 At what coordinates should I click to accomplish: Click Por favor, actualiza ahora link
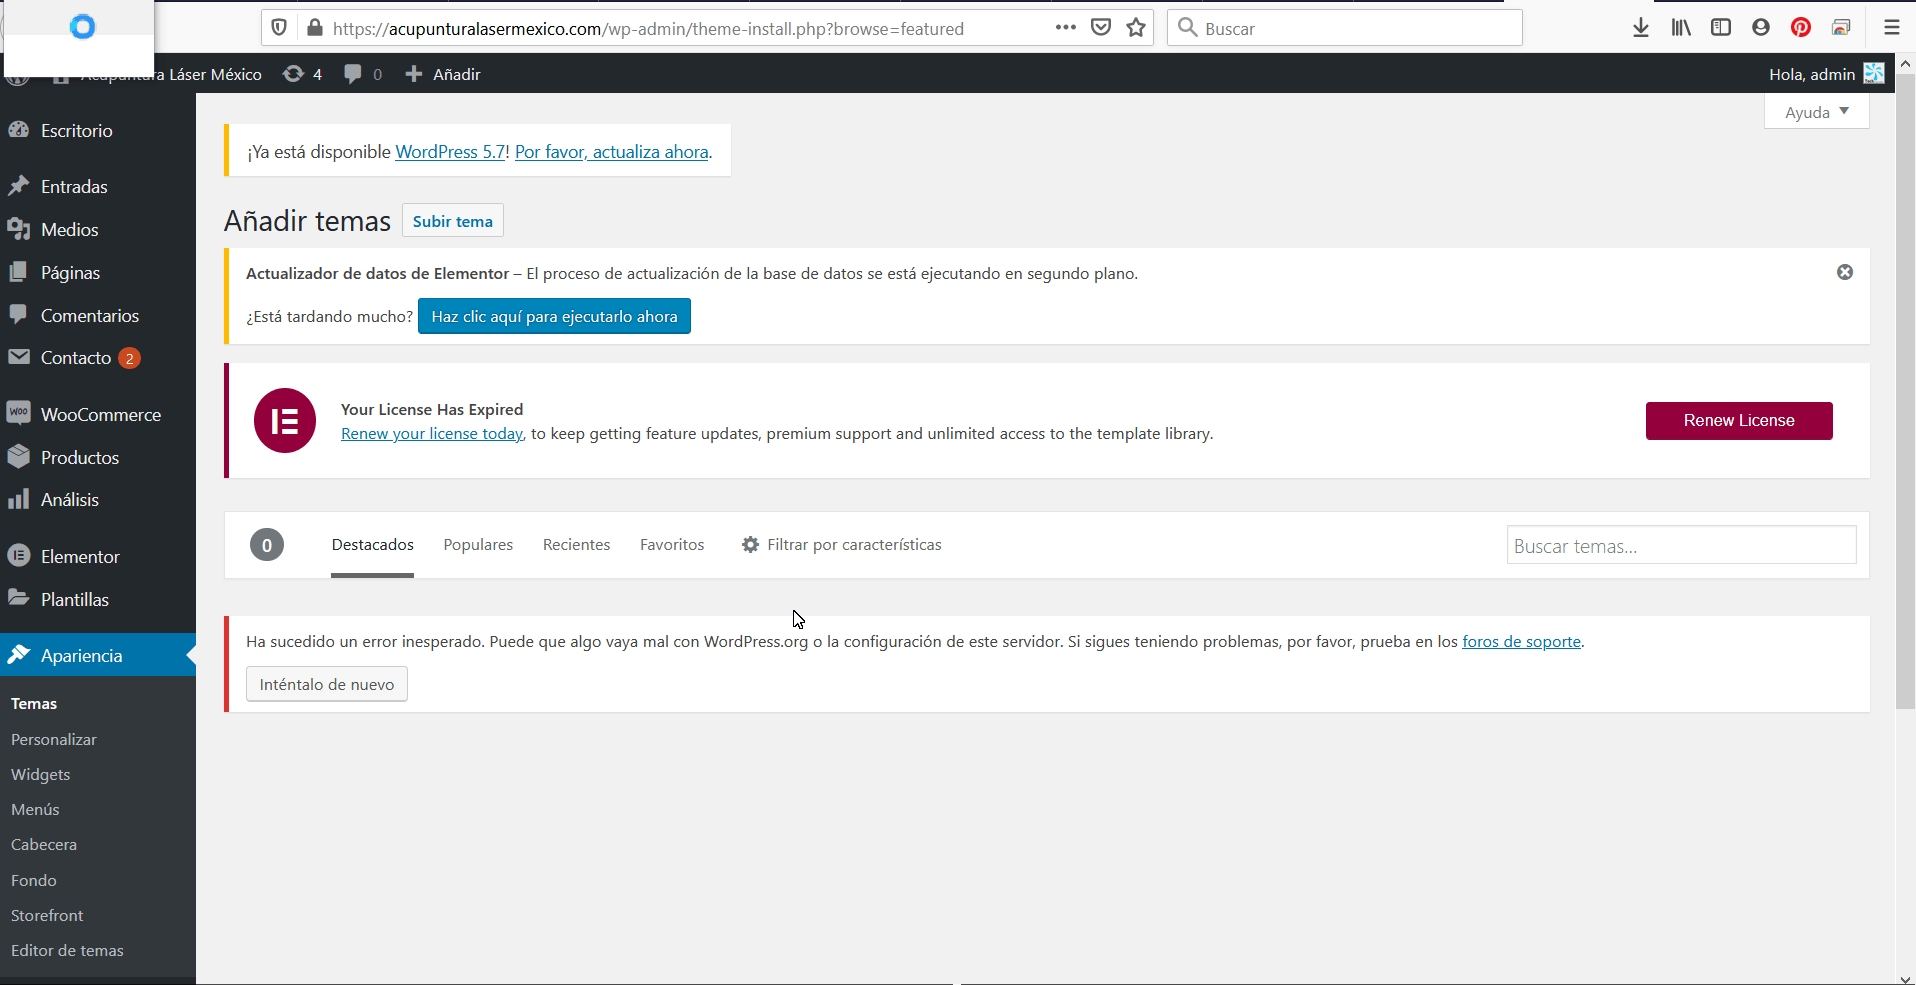pos(612,152)
